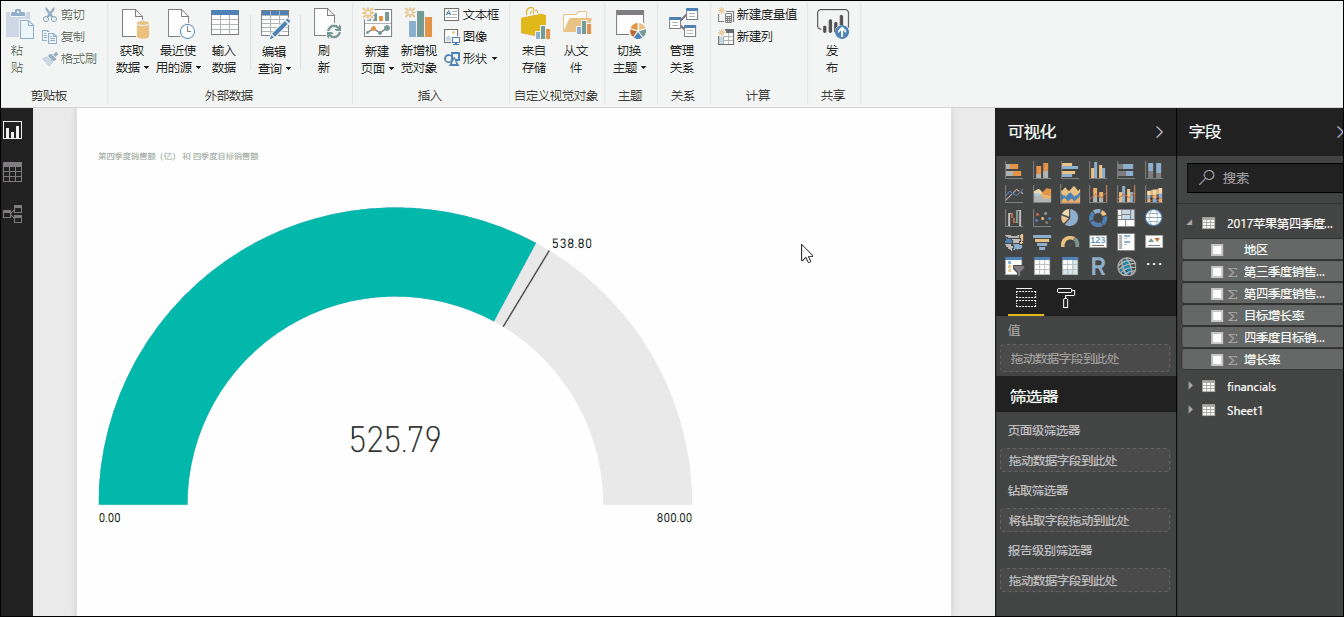Pick the ArcGIS map visual
The image size is (1344, 617).
click(x=1126, y=266)
